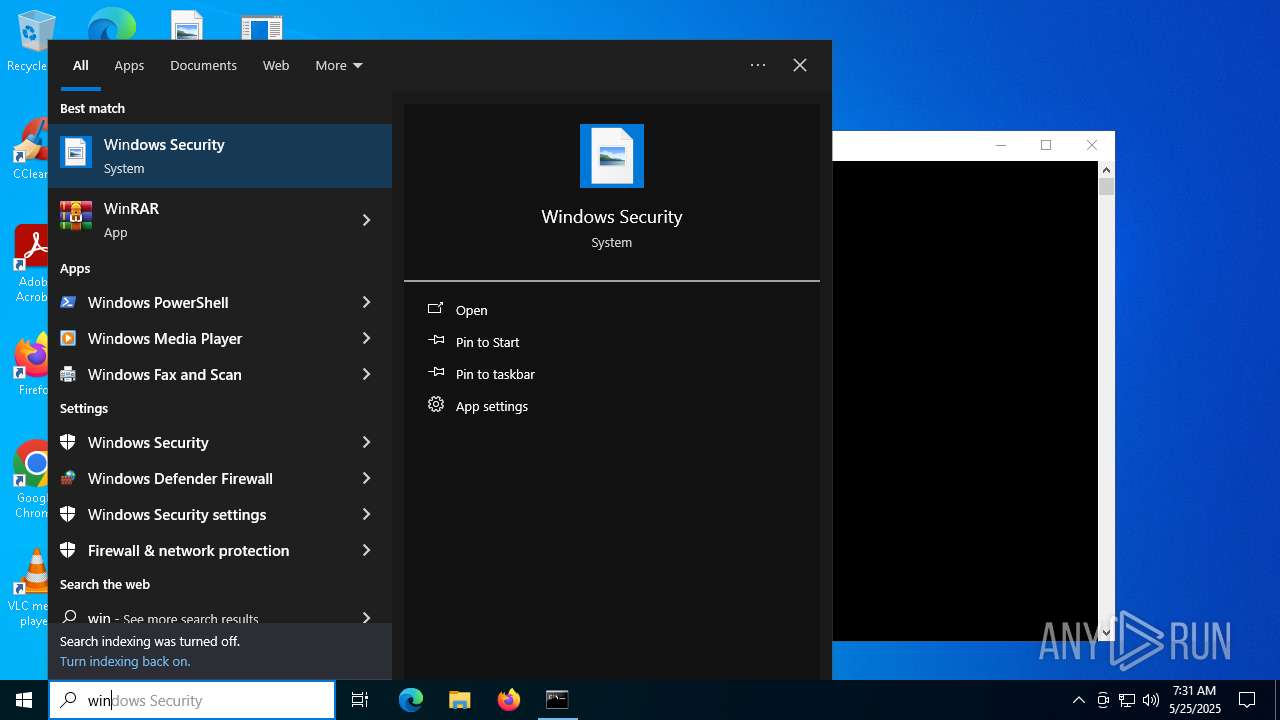Click the Windows Fax and Scan icon
The image size is (1280, 720).
tap(68, 374)
